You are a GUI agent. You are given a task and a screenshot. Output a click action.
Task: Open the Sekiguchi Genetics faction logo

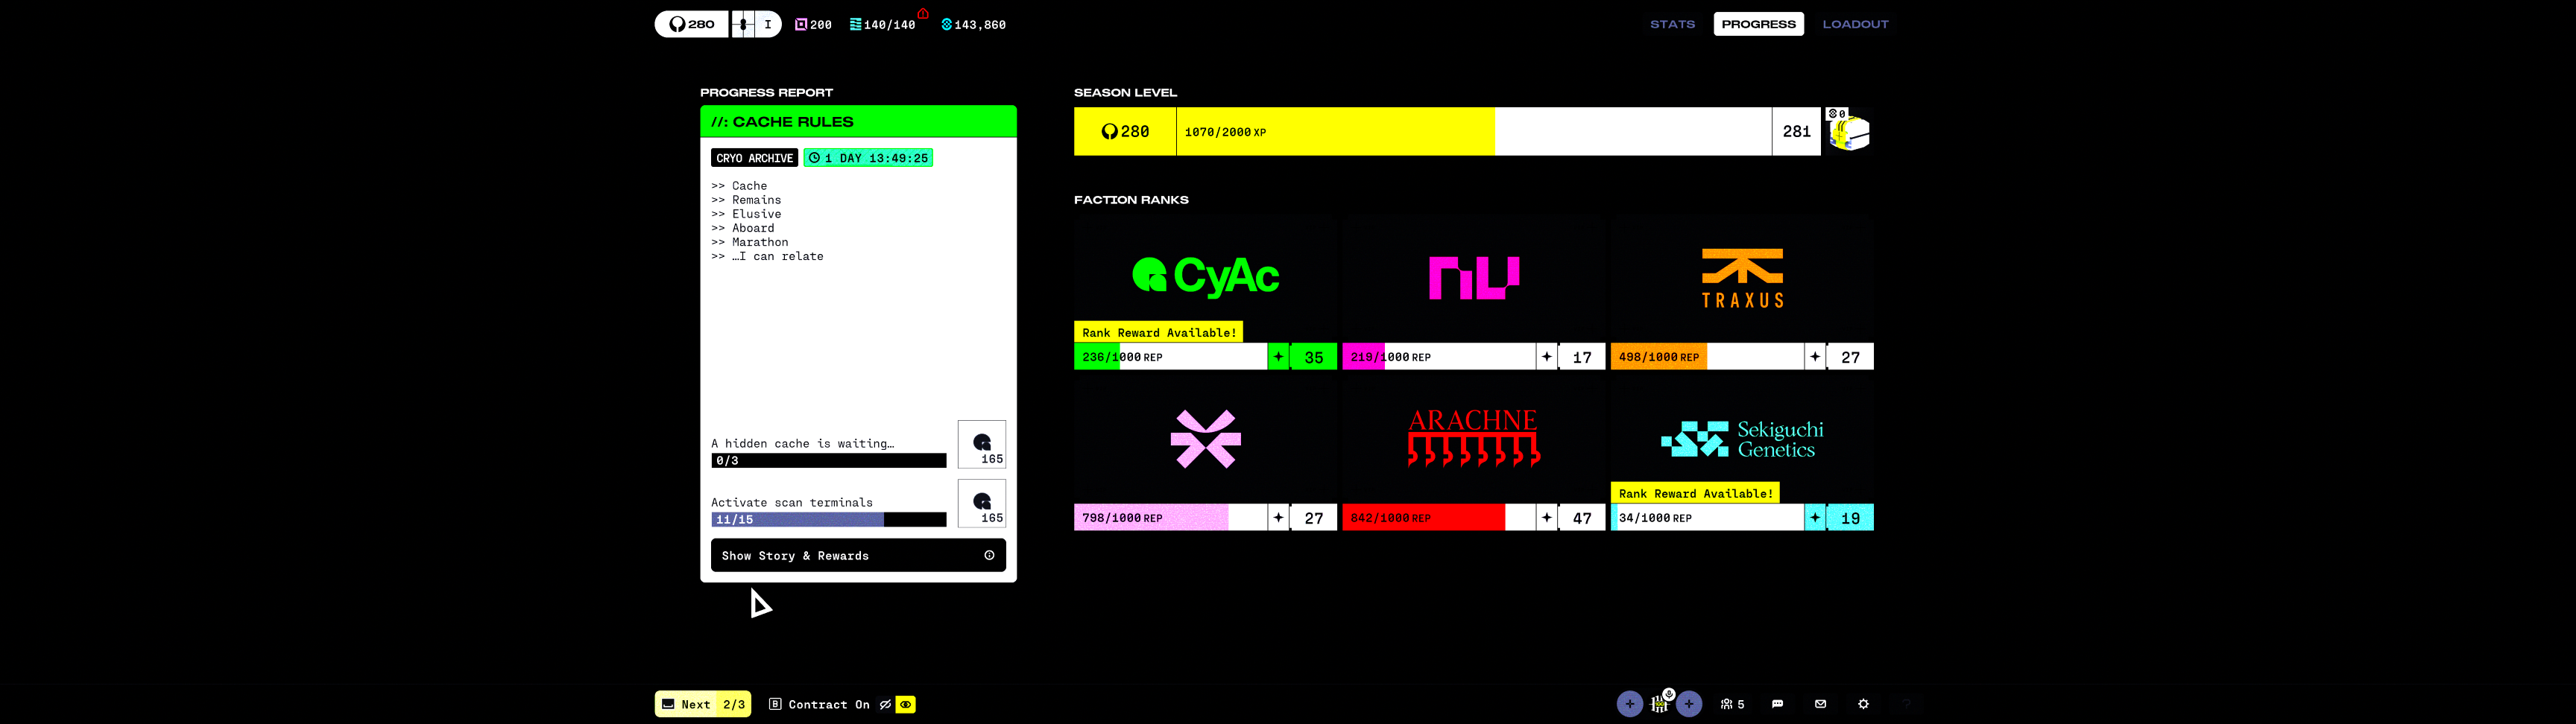pos(1742,439)
